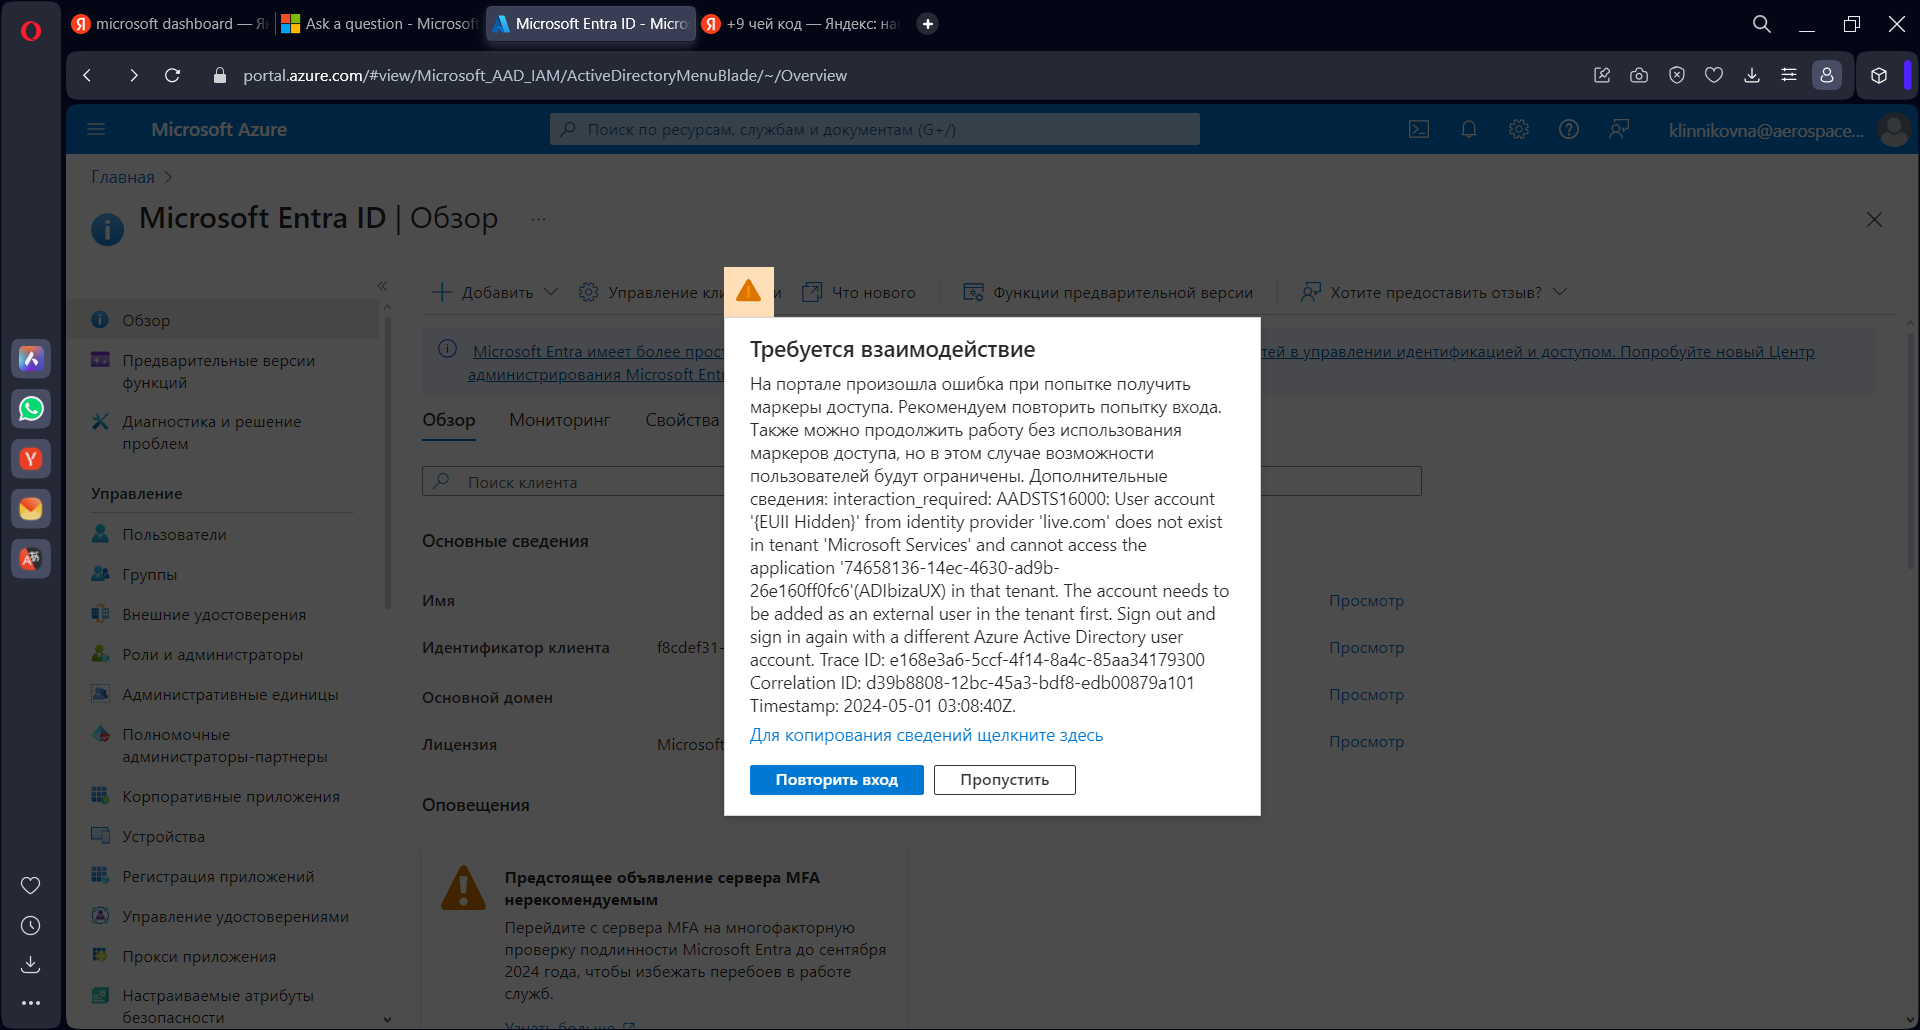Image resolution: width=1920 pixels, height=1030 pixels.
Task: Open the Azure feedback icon
Action: tap(1619, 129)
